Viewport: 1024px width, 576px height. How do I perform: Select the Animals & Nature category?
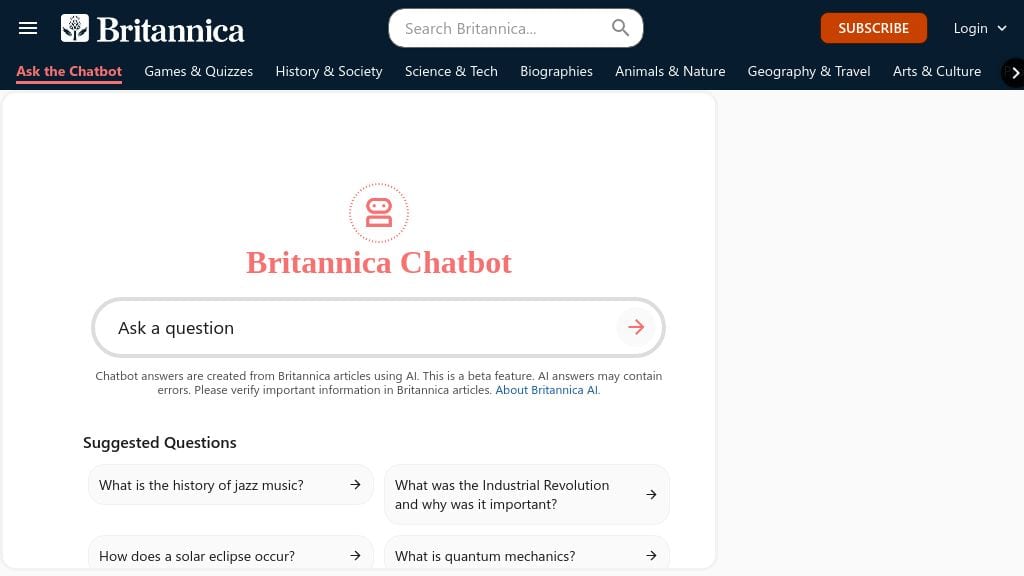tap(670, 71)
